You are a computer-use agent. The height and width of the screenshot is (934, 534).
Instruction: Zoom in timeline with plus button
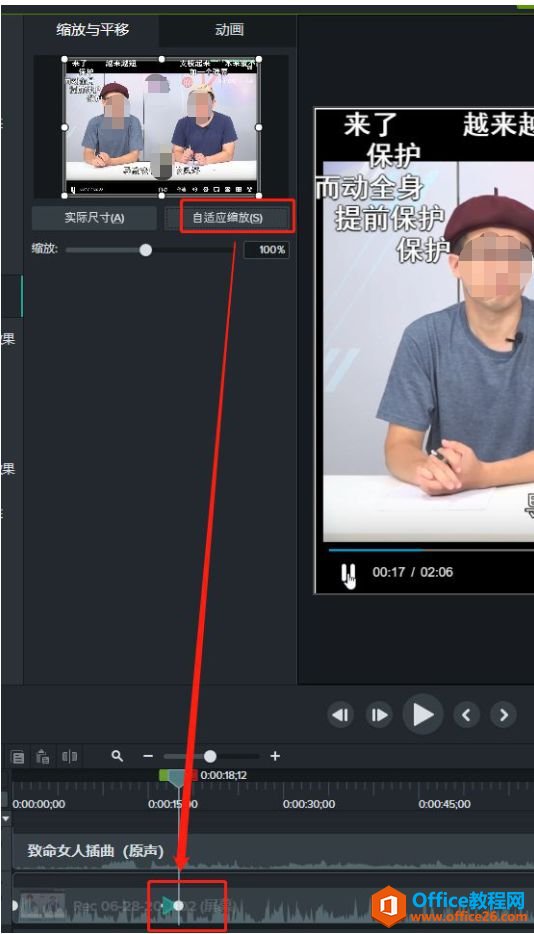pyautogui.click(x=275, y=756)
